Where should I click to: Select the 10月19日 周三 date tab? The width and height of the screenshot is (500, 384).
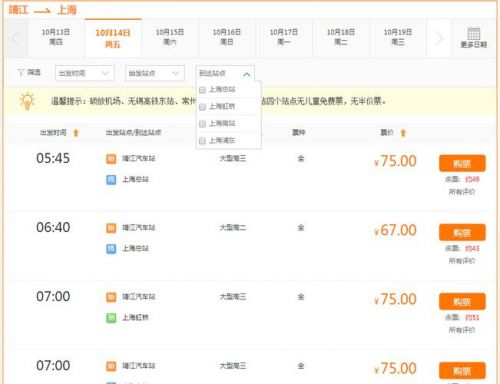click(x=398, y=37)
